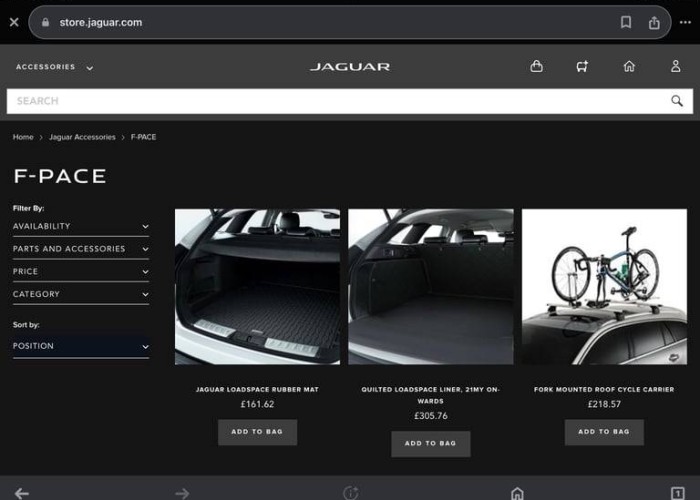Screen dimensions: 700x500
Task: Open the Loadspace Rubber Mat product image
Action: pyautogui.click(x=258, y=287)
